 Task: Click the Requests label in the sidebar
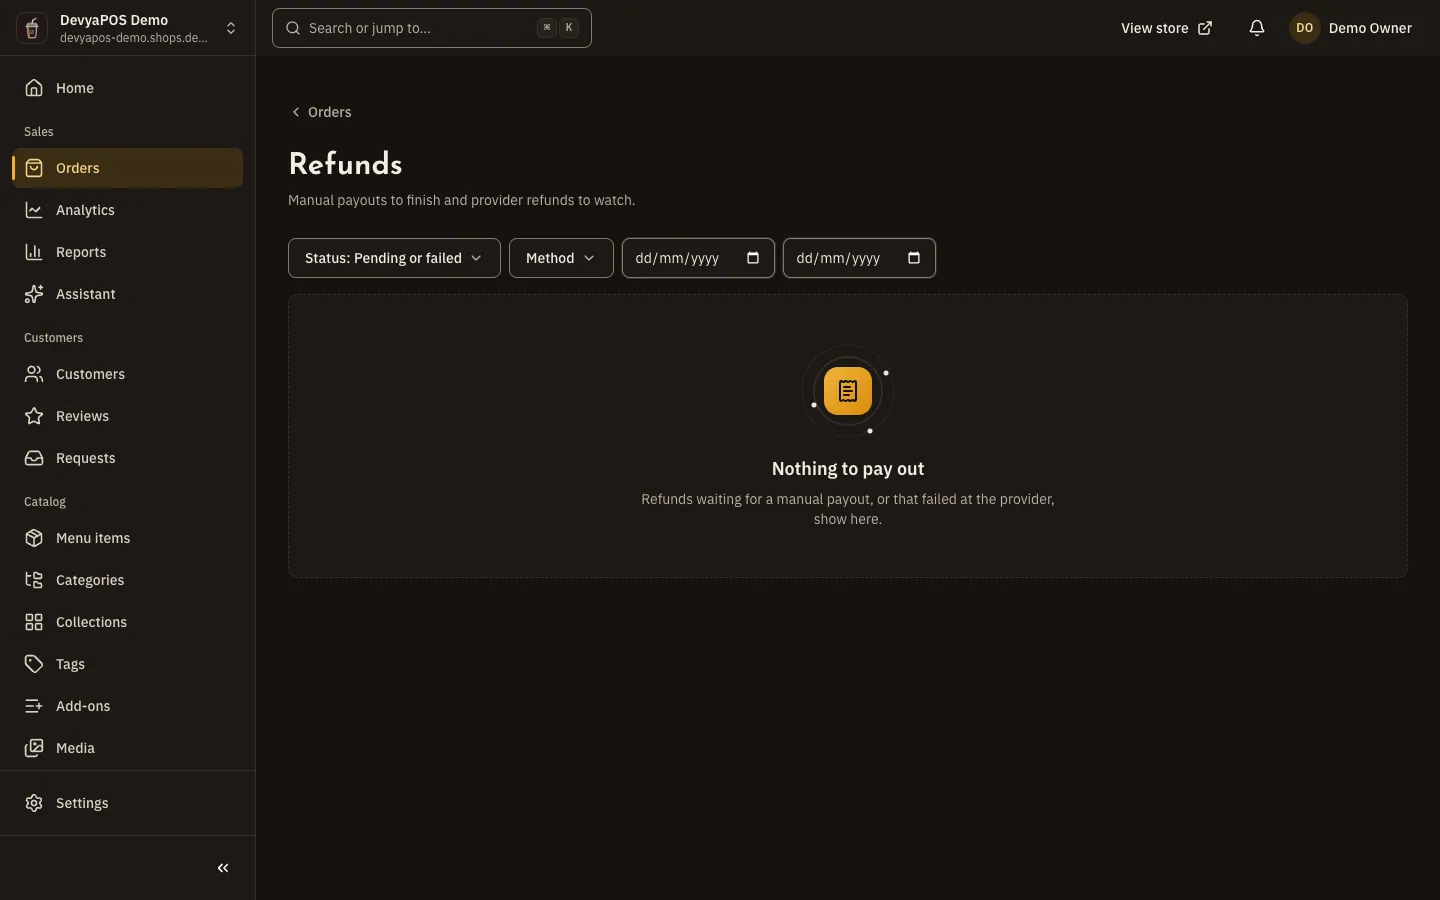click(86, 458)
